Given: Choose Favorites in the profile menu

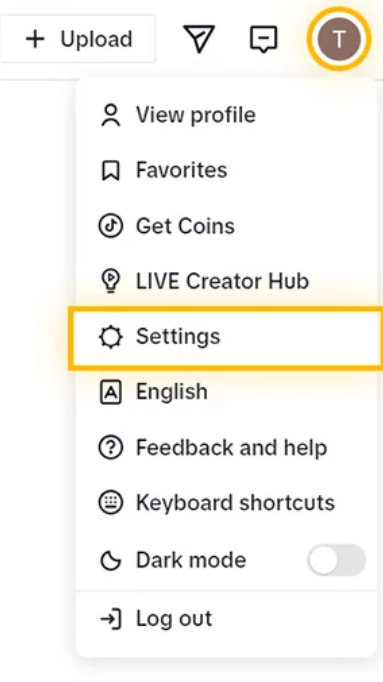Looking at the screenshot, I should click(x=226, y=170).
